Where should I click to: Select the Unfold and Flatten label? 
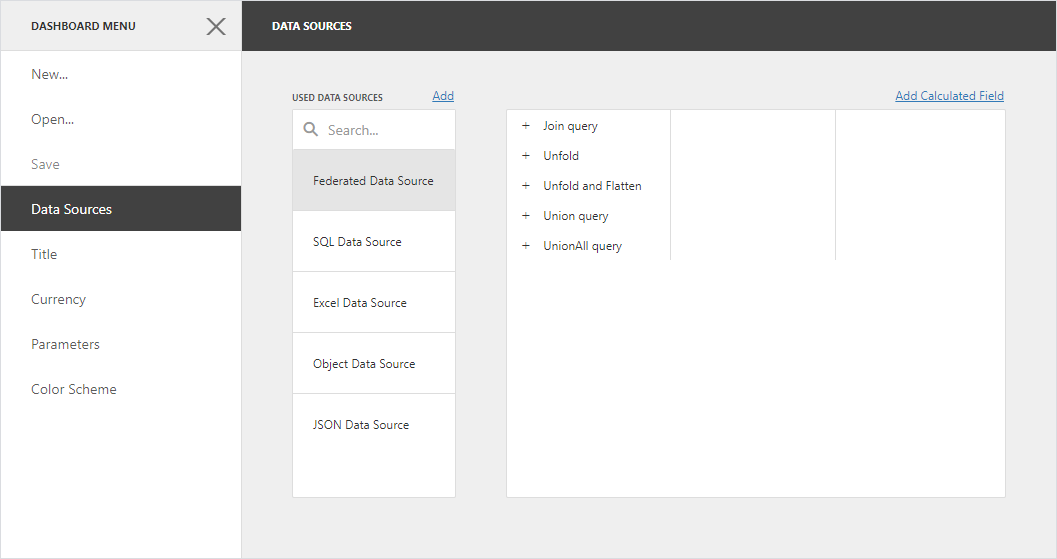point(592,185)
